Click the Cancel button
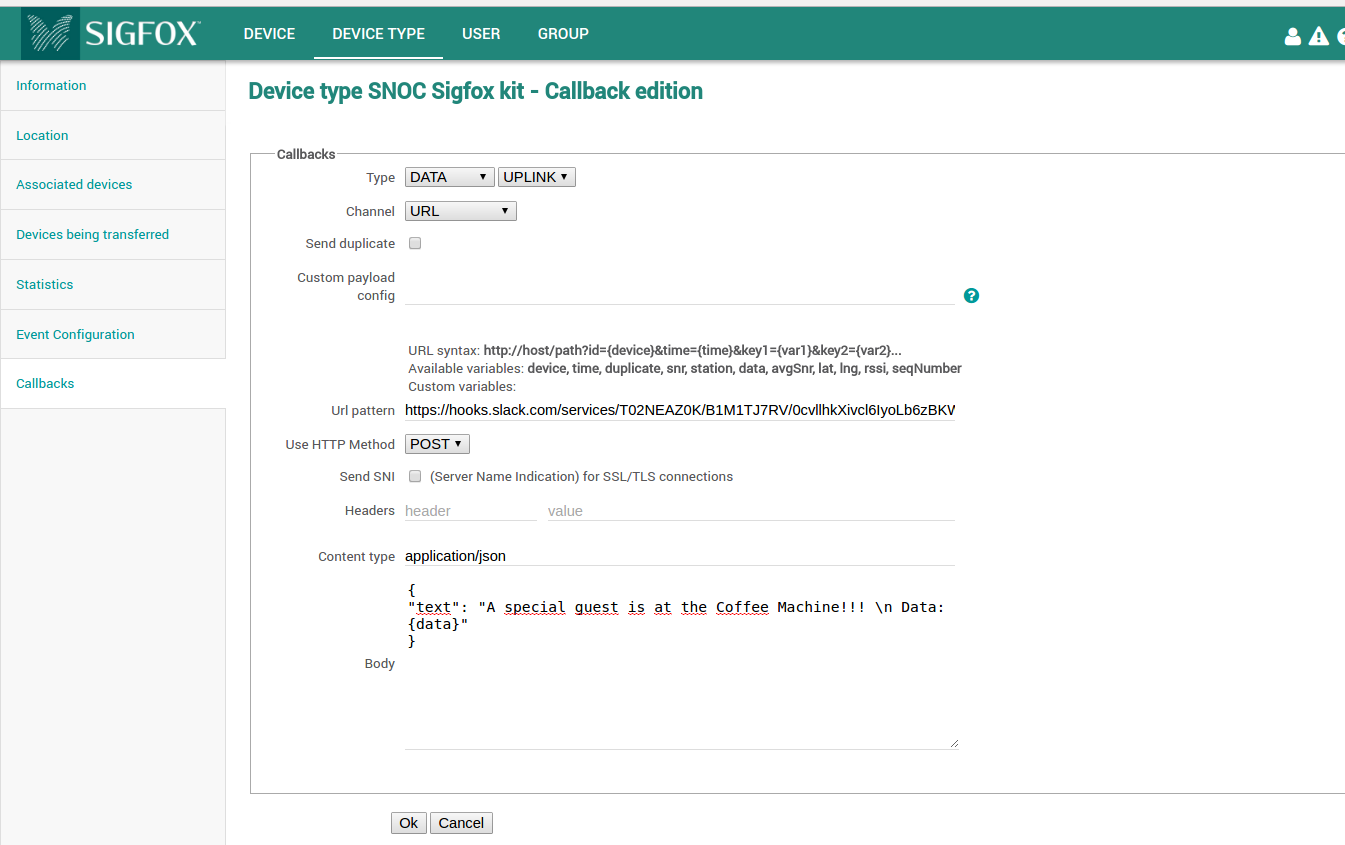1345x845 pixels. coord(461,823)
